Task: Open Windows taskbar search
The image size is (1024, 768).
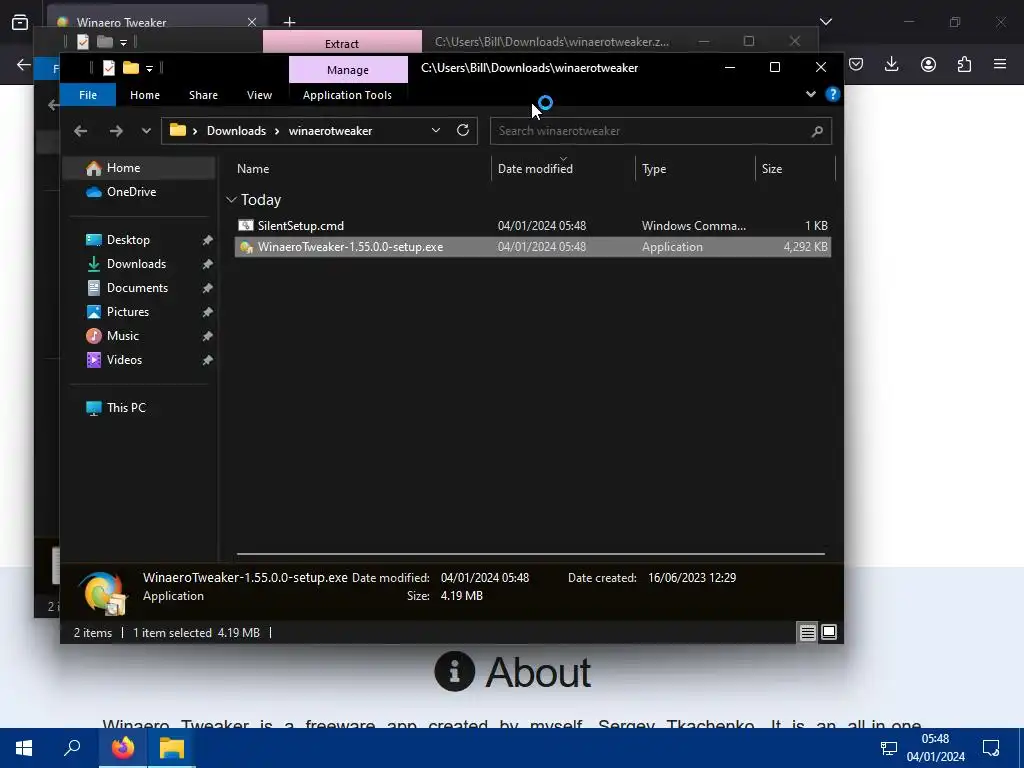Action: tap(72, 748)
